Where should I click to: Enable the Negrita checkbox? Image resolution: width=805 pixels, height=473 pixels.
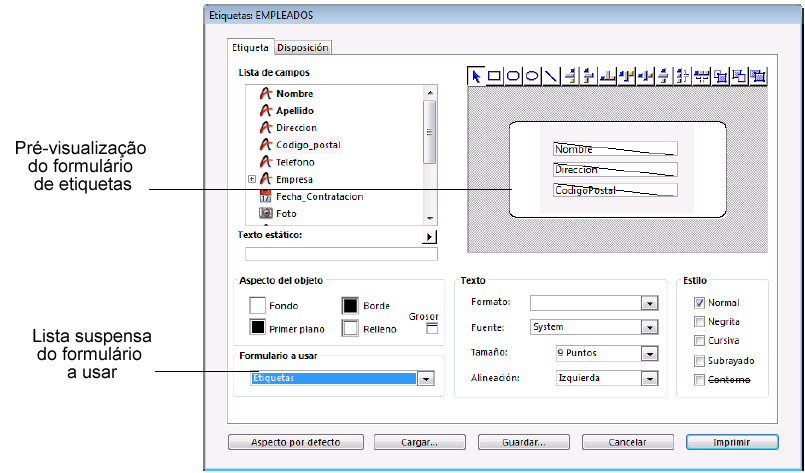(x=700, y=322)
